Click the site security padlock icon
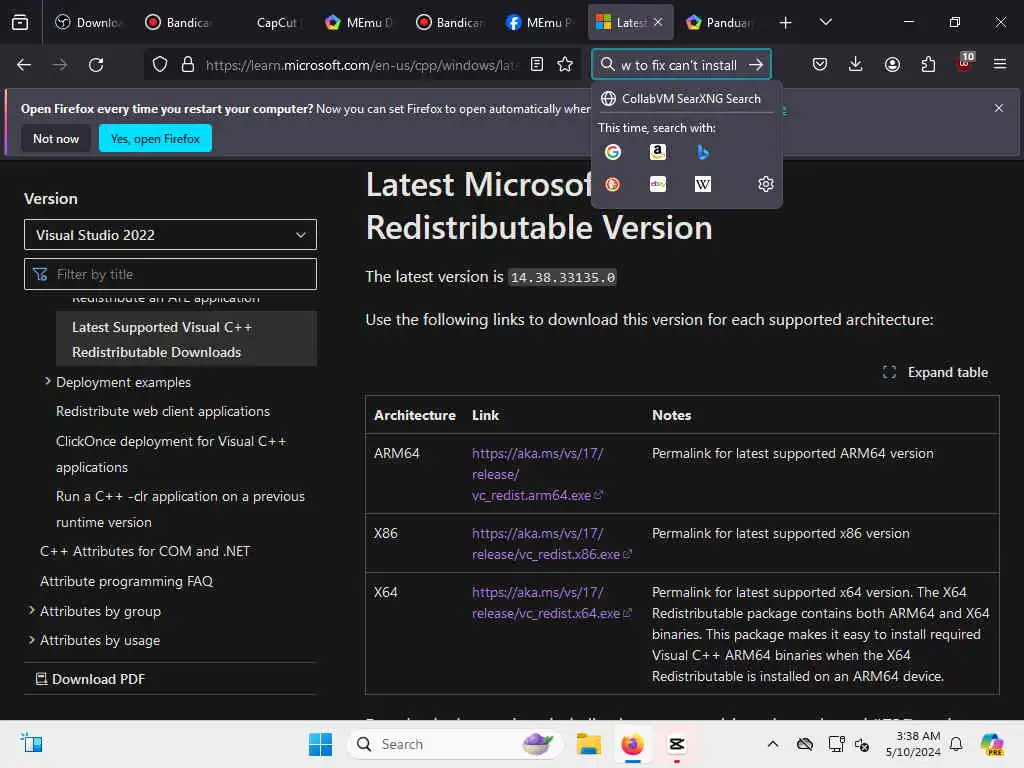Screen dimensions: 1024x768 click(188, 65)
